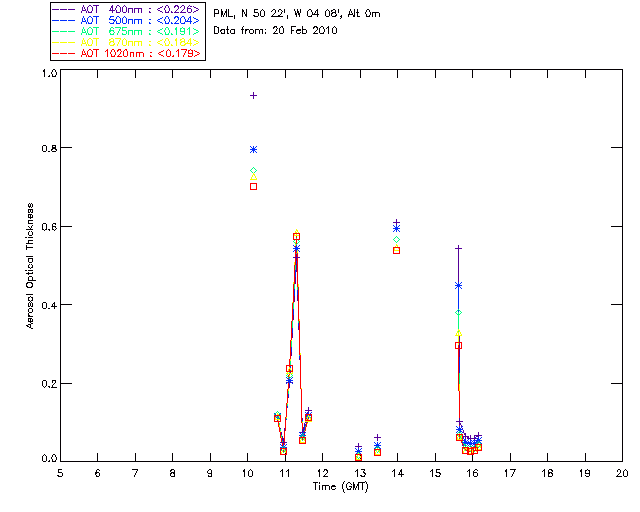Click the purple plus marker near 0.54
Viewport: 640px width, 512px height.
(458, 248)
